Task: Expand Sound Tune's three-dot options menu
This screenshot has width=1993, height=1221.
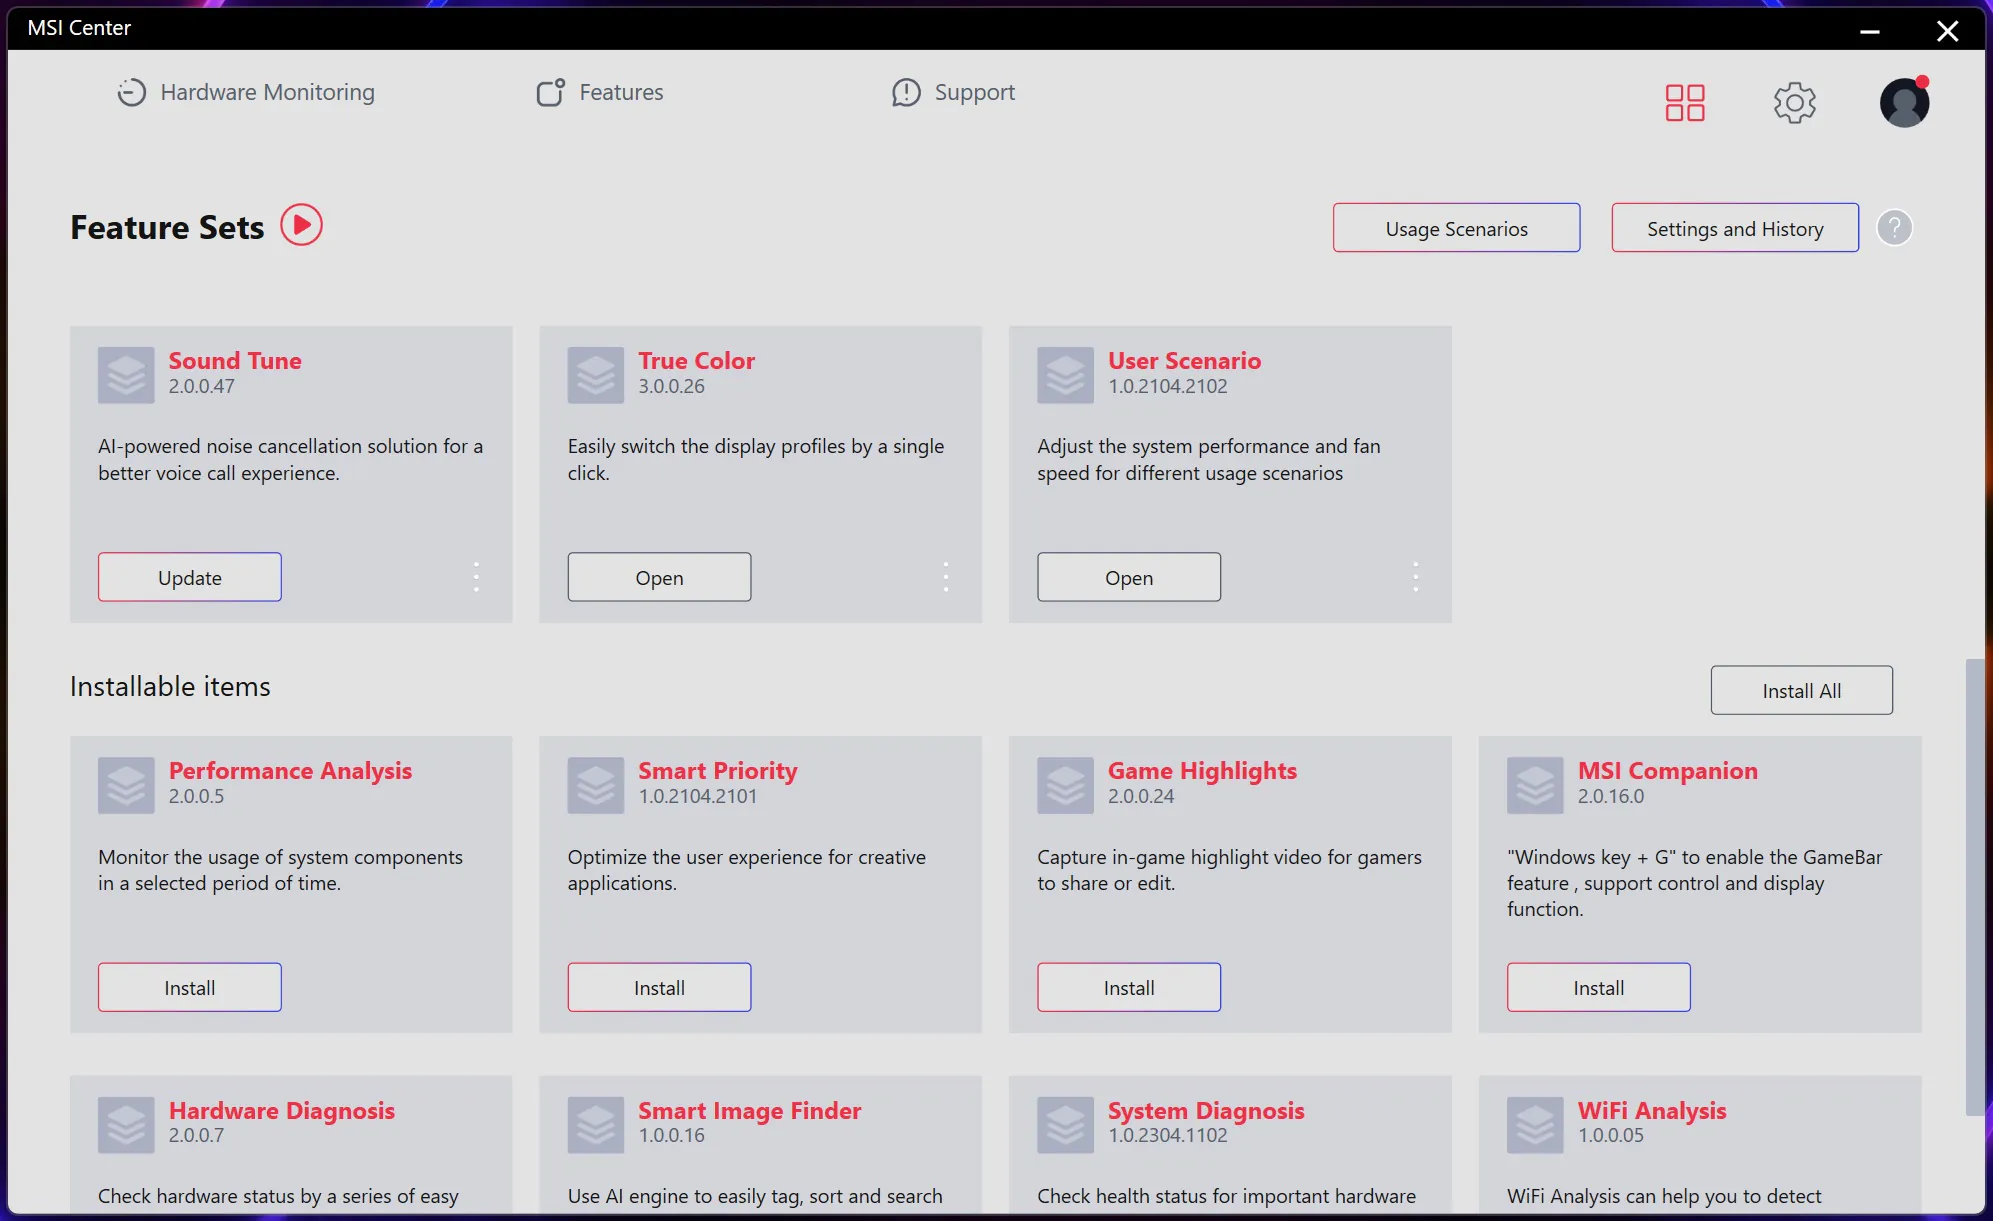Action: 476,577
